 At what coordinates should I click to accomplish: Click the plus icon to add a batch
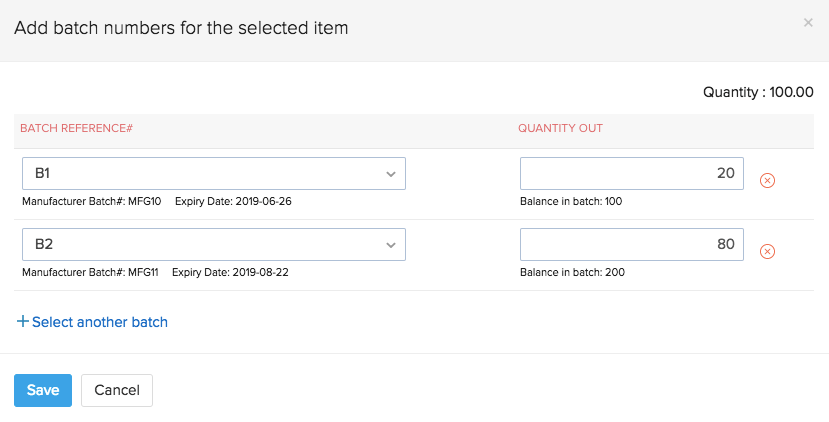click(23, 322)
